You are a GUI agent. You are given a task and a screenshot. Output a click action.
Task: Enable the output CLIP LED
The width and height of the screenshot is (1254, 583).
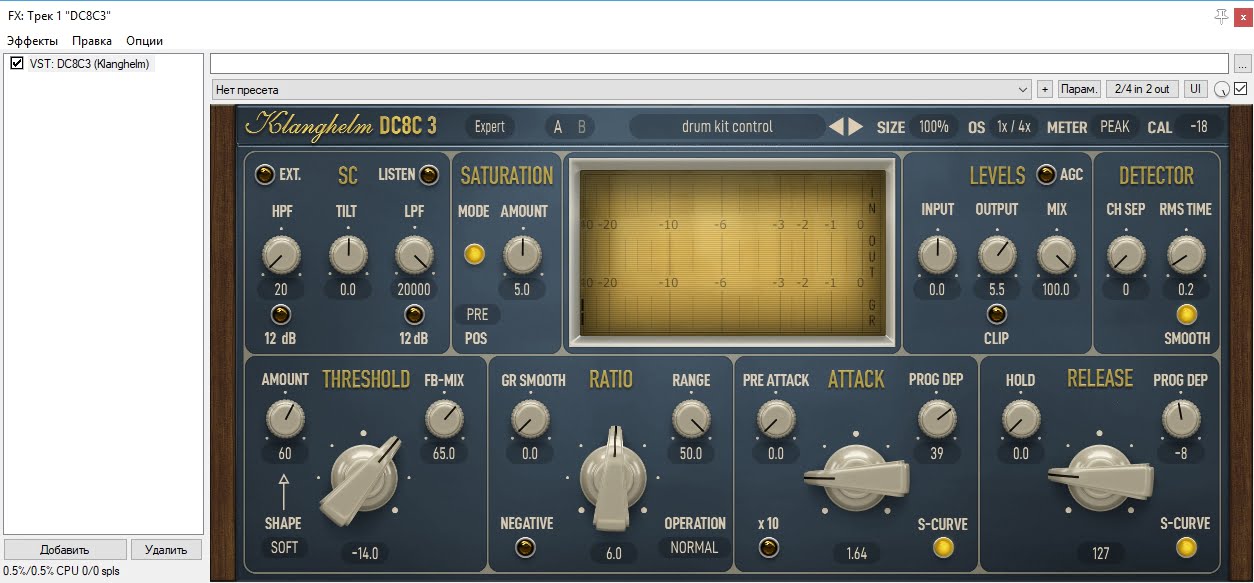click(996, 314)
